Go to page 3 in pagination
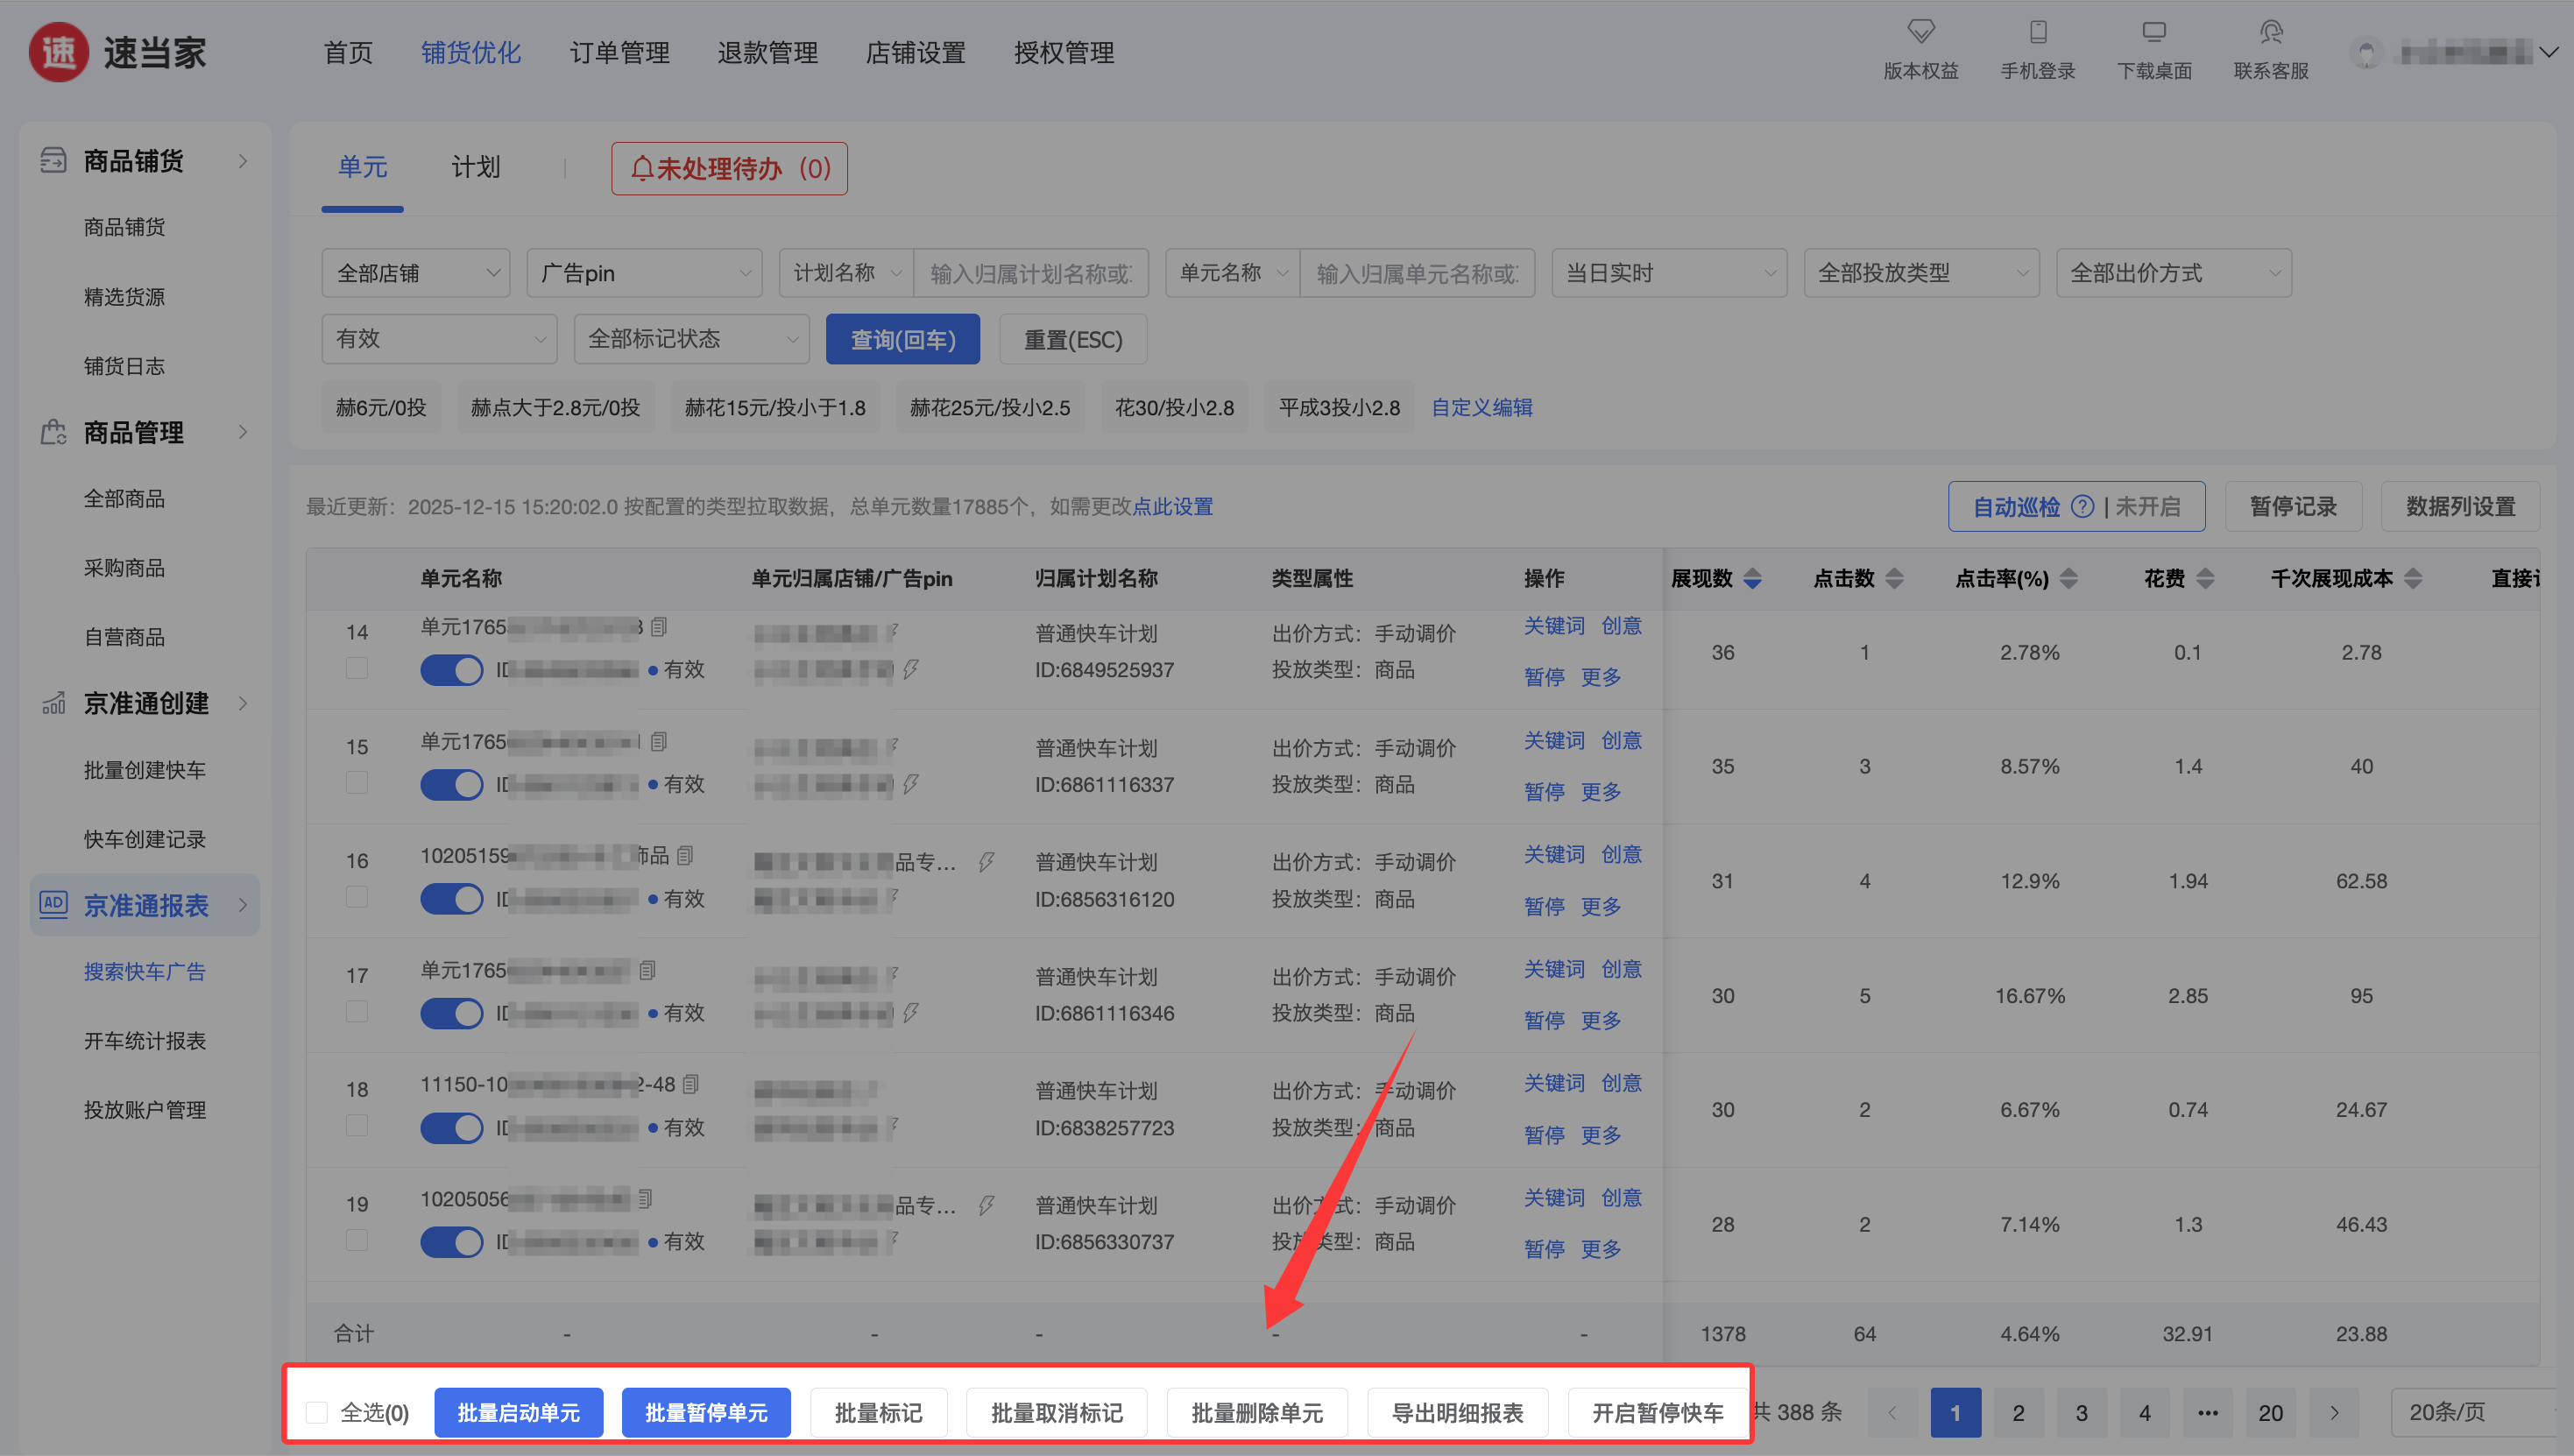Screen dimensions: 2574x1456 [x=2081, y=1412]
